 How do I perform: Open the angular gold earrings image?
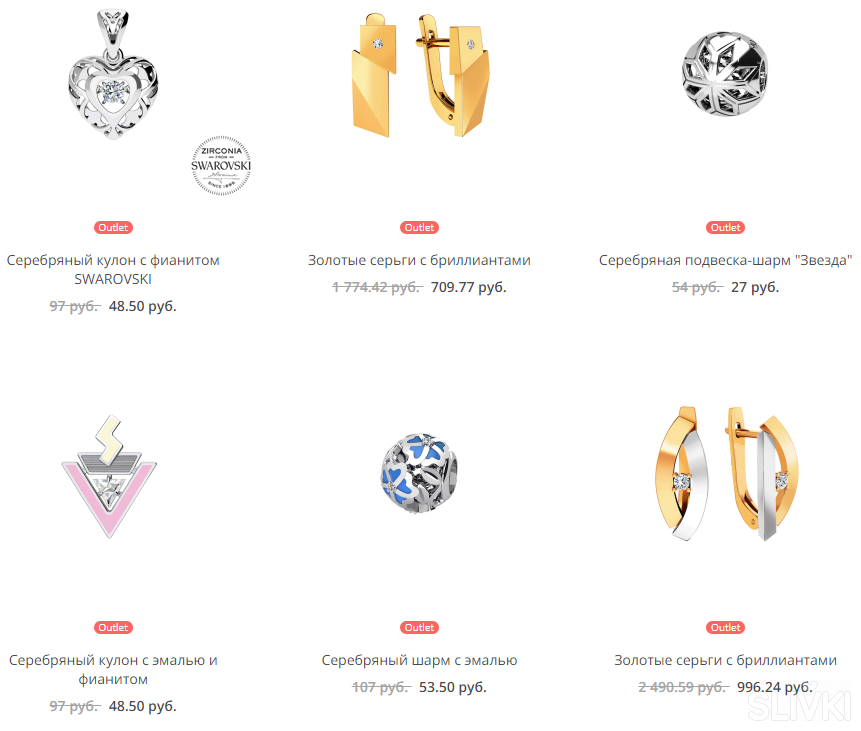tap(420, 75)
